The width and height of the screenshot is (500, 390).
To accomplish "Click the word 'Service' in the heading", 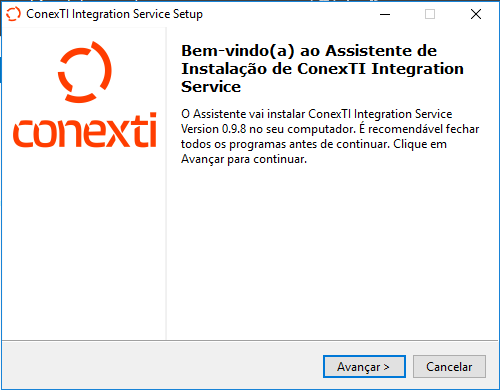I will [211, 87].
